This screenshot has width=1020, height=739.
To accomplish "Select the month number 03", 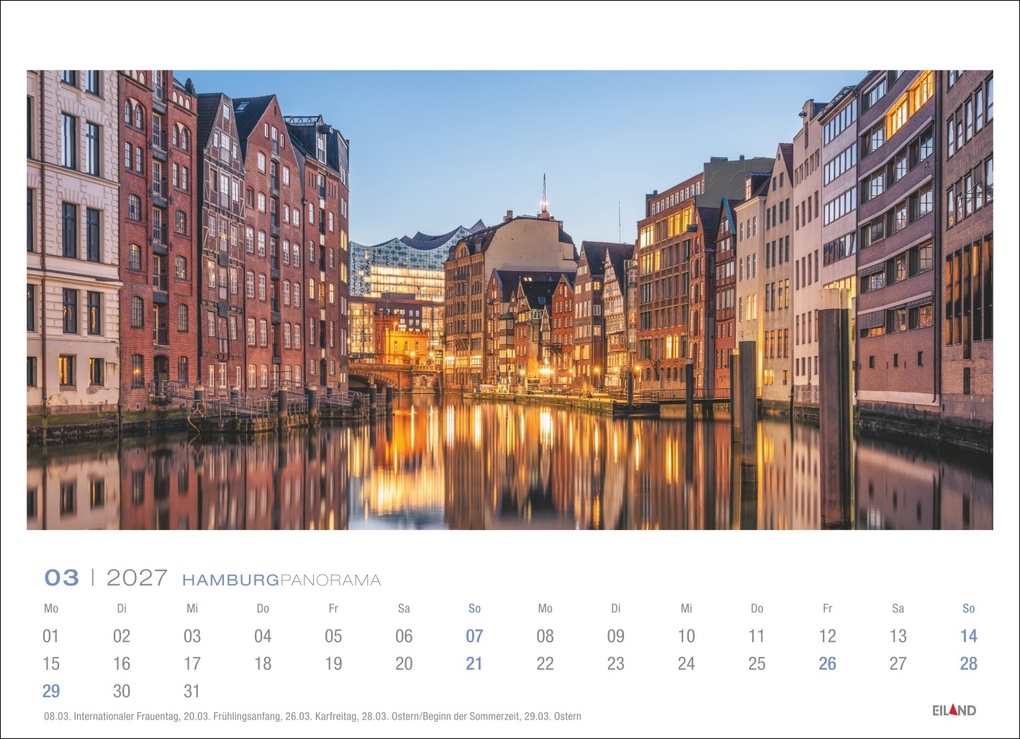I will [61, 577].
